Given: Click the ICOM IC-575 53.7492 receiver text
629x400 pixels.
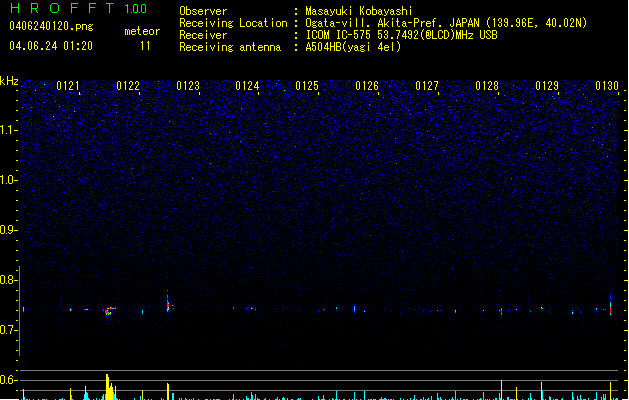Looking at the screenshot, I should 402,35.
